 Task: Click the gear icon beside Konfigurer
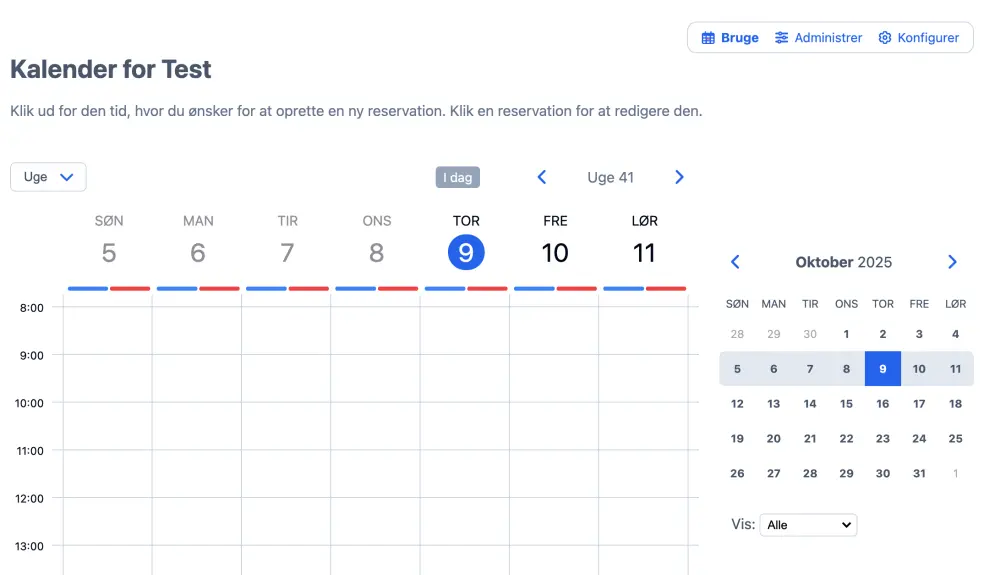coord(885,38)
